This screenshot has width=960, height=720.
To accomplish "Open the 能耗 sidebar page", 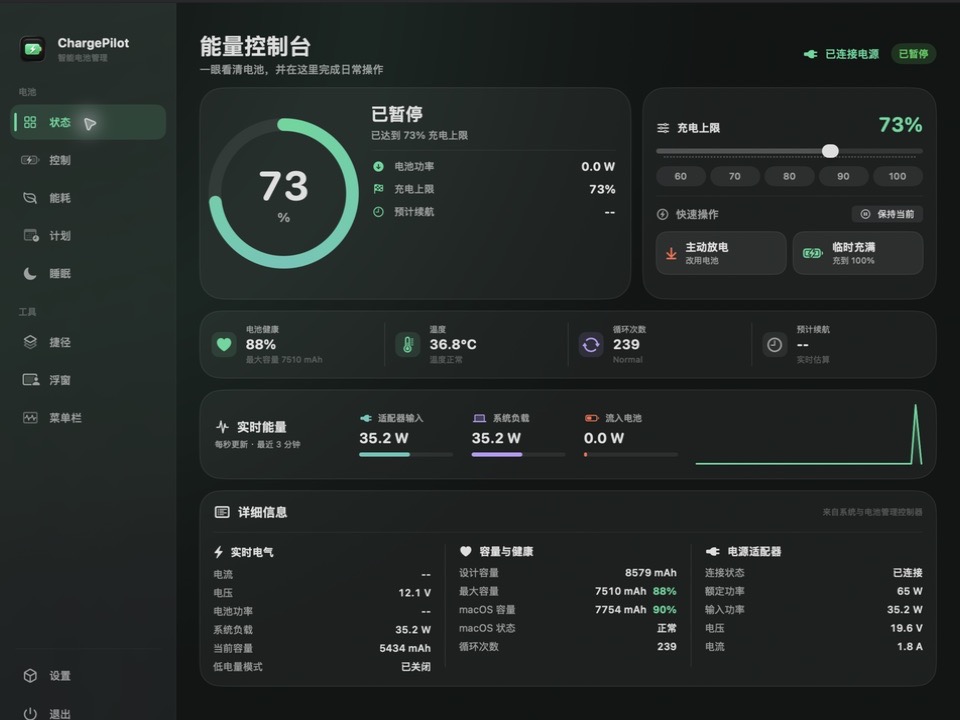I will 88,198.
